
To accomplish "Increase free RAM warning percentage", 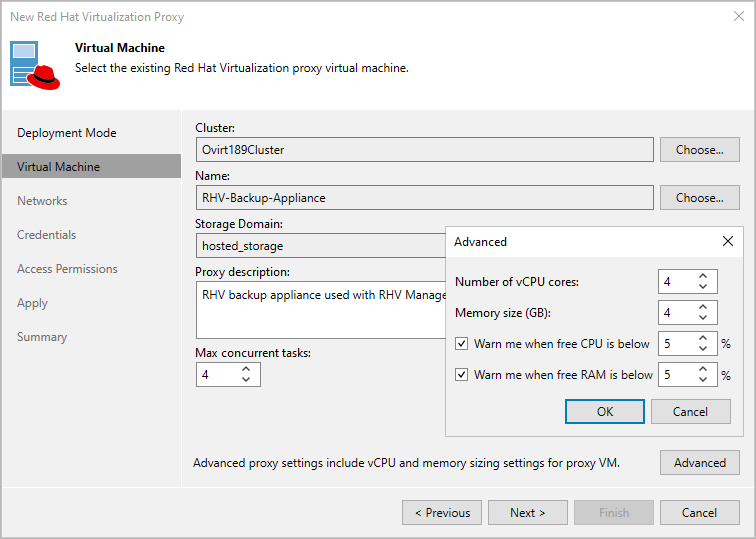I will coord(703,369).
